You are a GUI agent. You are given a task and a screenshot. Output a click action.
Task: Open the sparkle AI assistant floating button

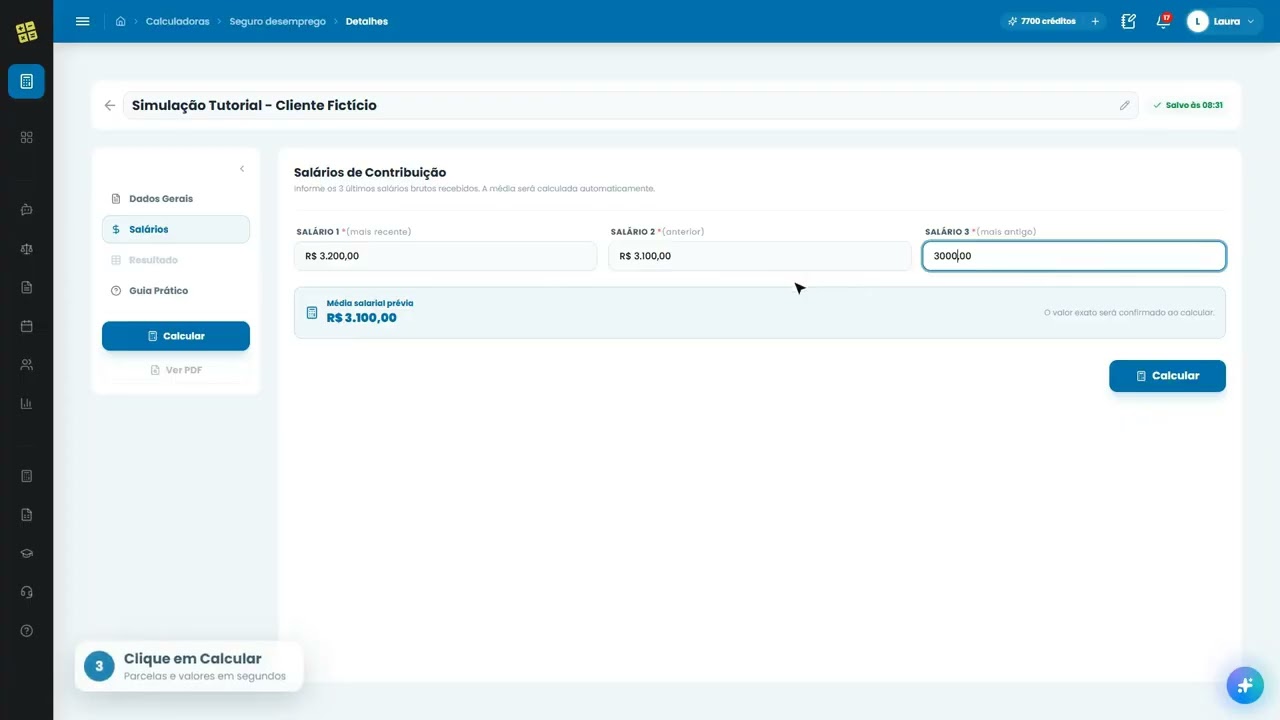point(1245,685)
